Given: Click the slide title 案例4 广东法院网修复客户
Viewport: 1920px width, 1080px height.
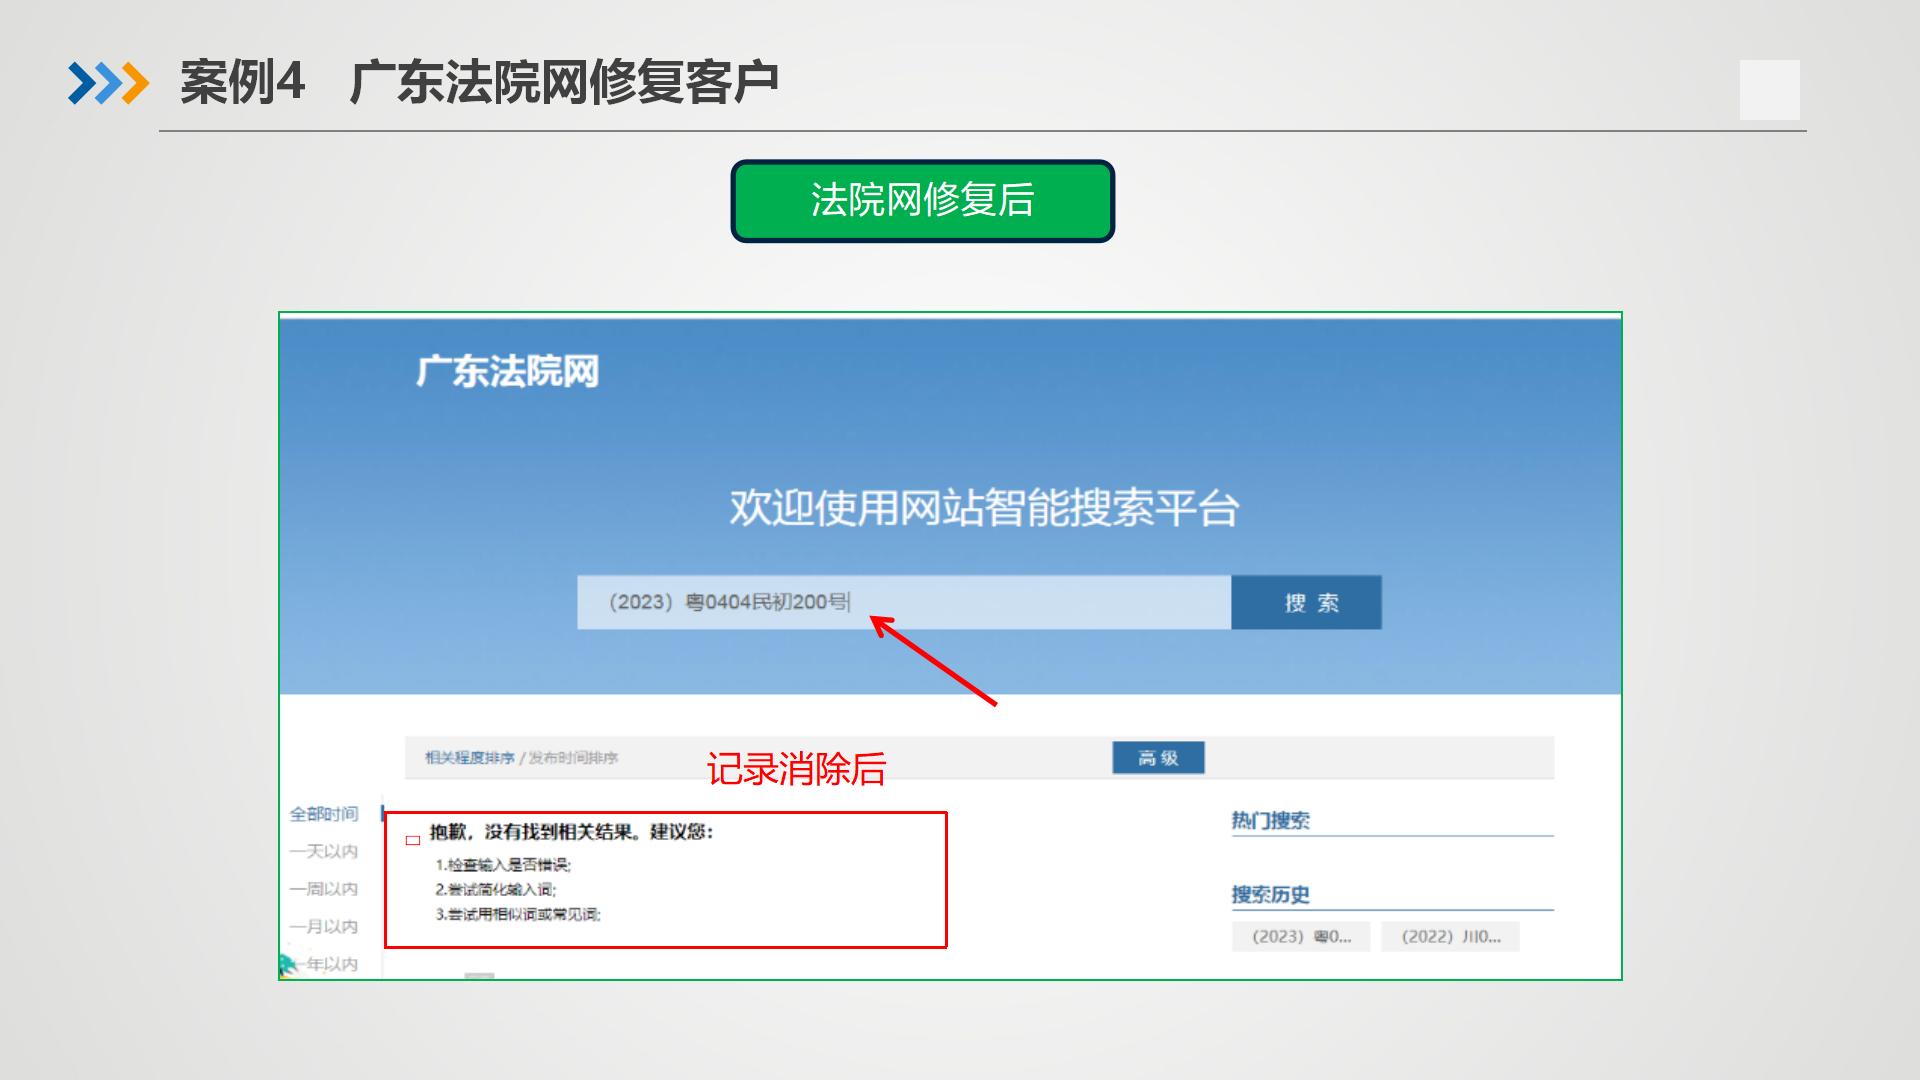Looking at the screenshot, I should [479, 82].
